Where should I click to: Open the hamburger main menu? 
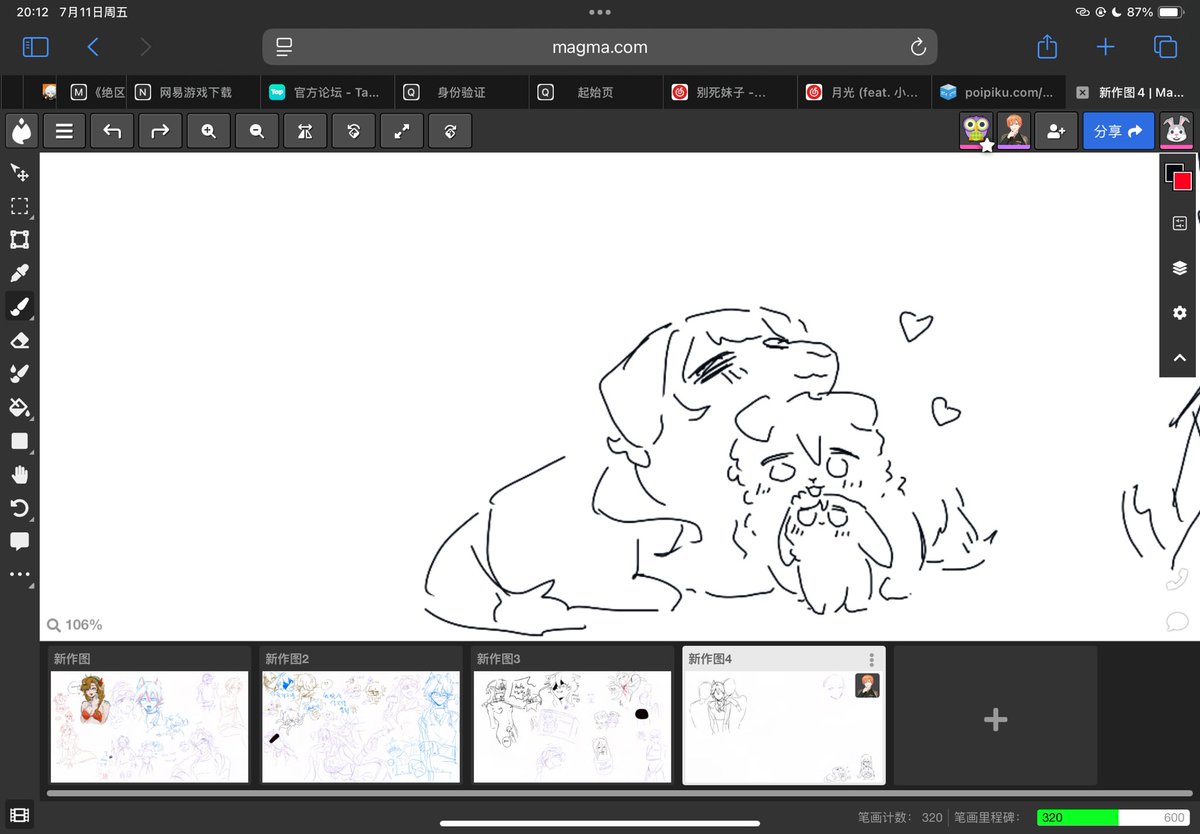click(x=64, y=131)
